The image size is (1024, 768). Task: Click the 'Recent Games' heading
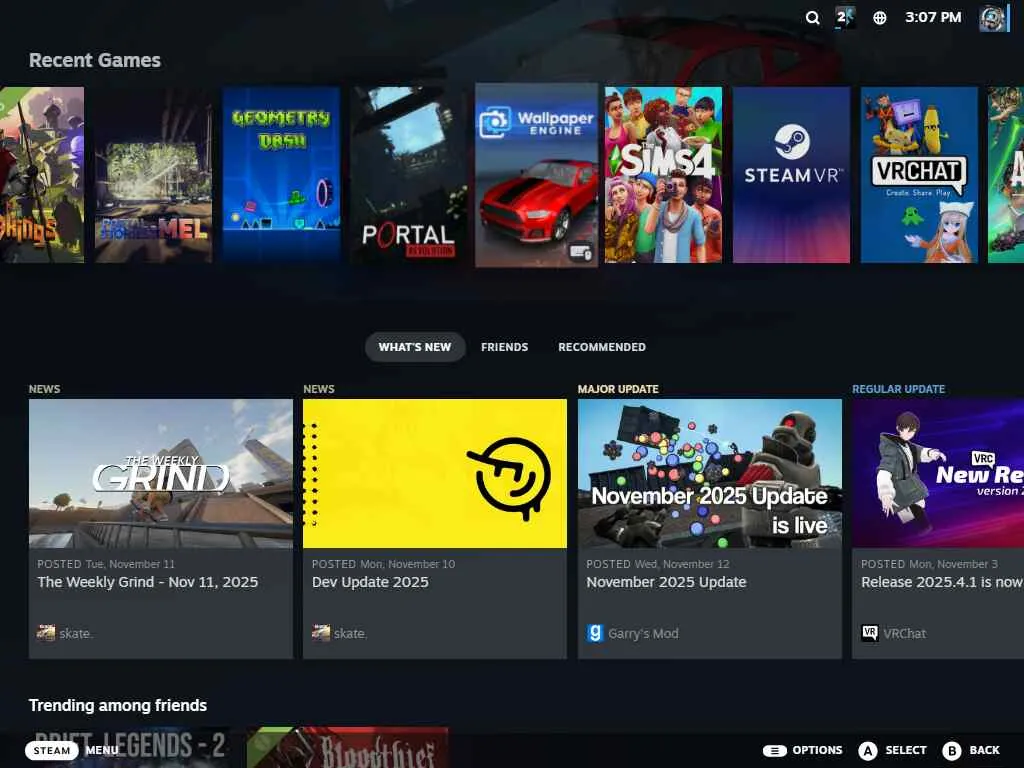(x=95, y=60)
